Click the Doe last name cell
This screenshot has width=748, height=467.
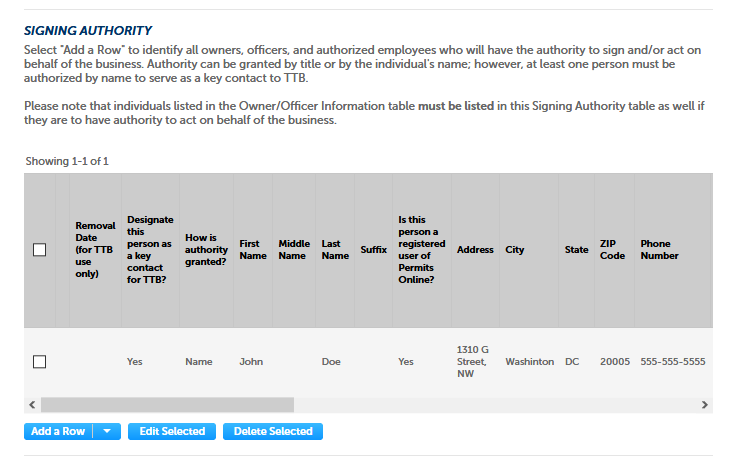[331, 362]
